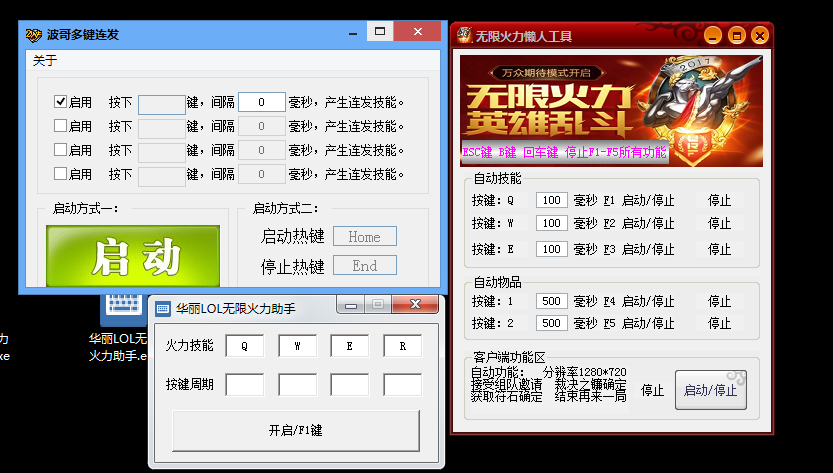Click the 停止热键 End hotkey field
Screen dimensions: 833x473
364,266
